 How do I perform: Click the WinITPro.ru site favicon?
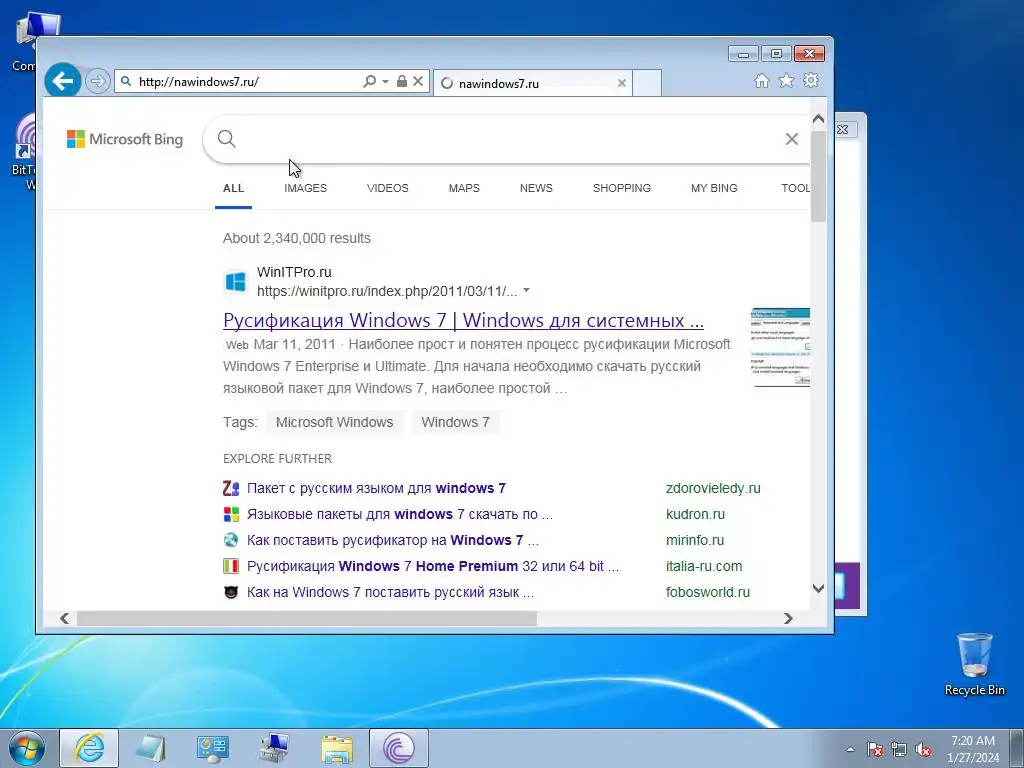click(236, 281)
